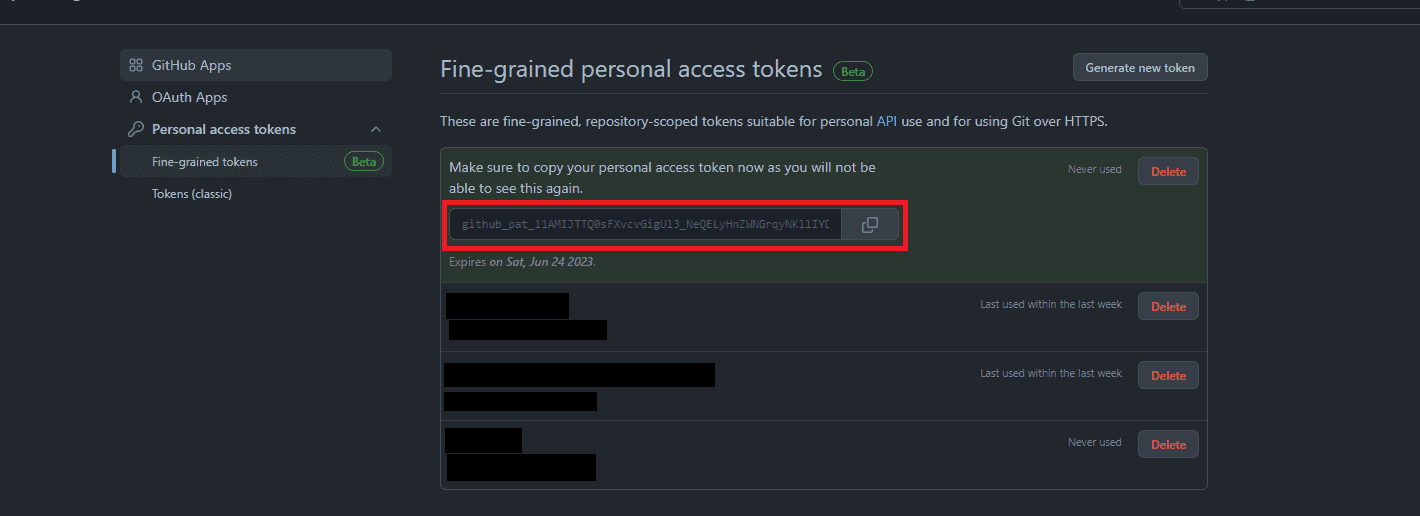Follow the API link in the description
This screenshot has width=1420, height=516.
[886, 121]
